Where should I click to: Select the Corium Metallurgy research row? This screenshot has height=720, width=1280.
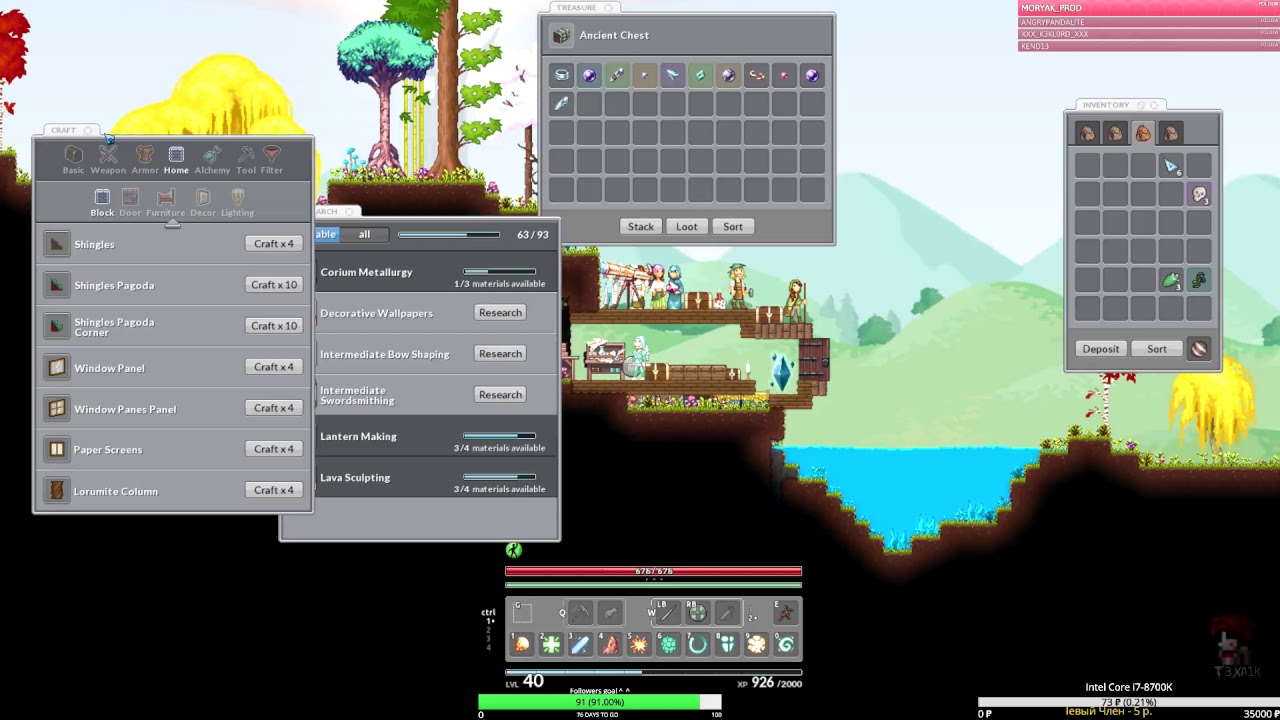point(436,272)
